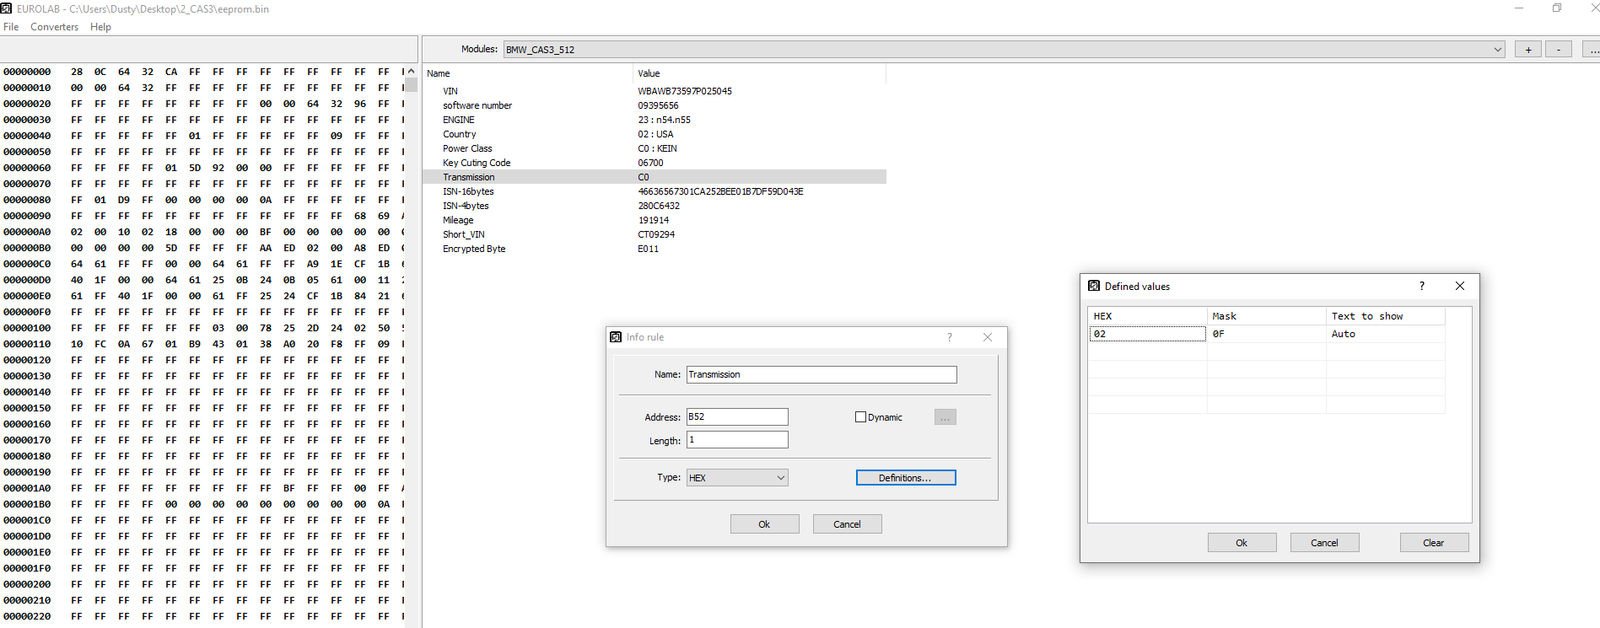This screenshot has width=1600, height=628.
Task: Select the ISN-4bytes row
Action: [656, 206]
